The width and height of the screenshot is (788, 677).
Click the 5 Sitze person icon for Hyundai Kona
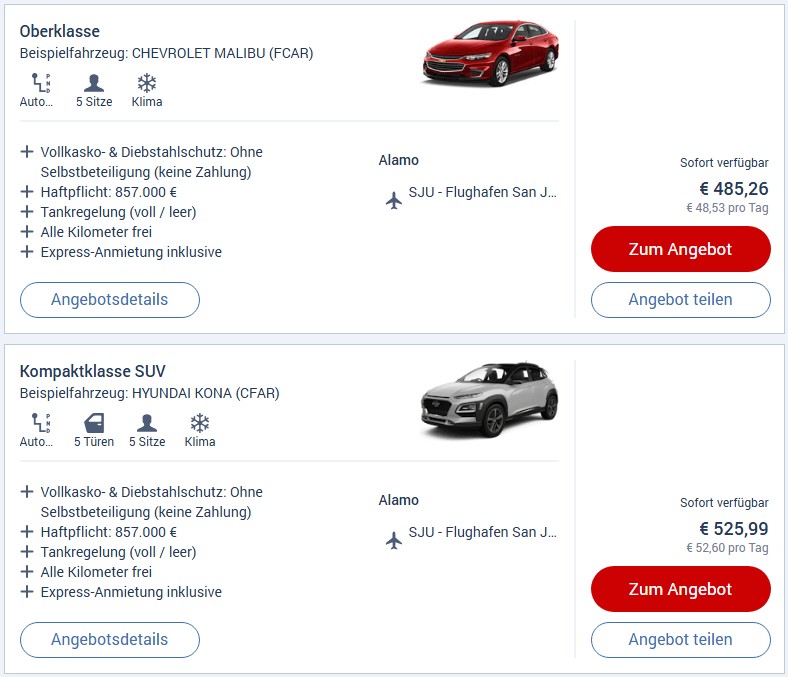point(147,422)
